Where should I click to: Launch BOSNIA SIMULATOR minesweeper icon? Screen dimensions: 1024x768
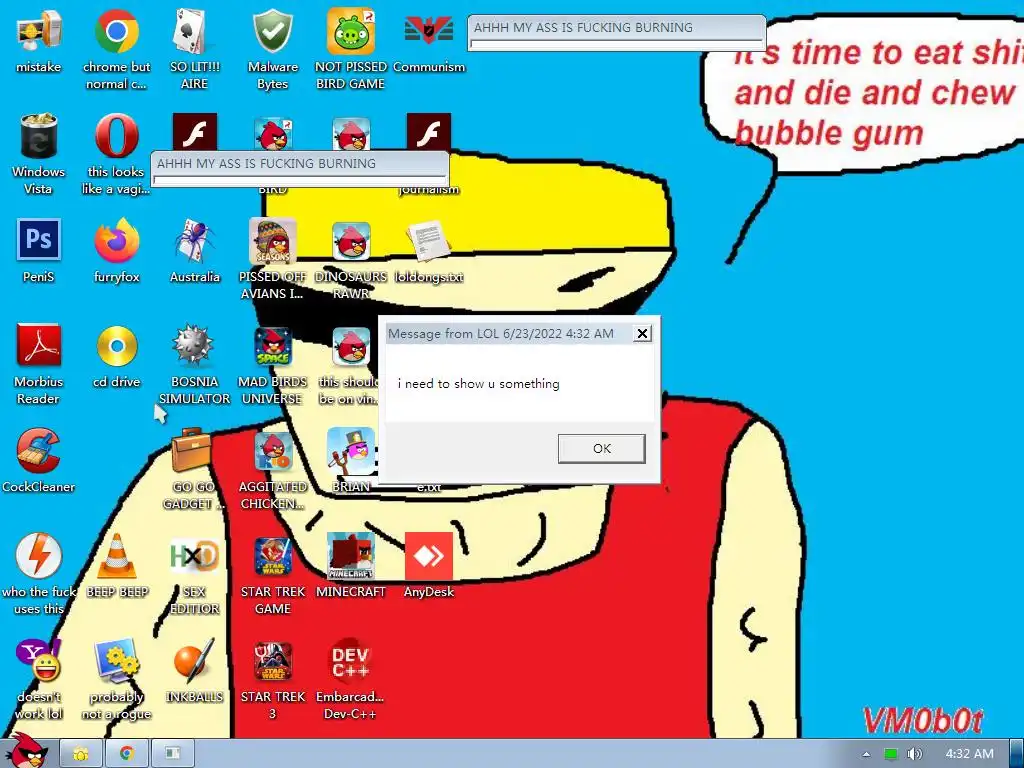tap(195, 345)
